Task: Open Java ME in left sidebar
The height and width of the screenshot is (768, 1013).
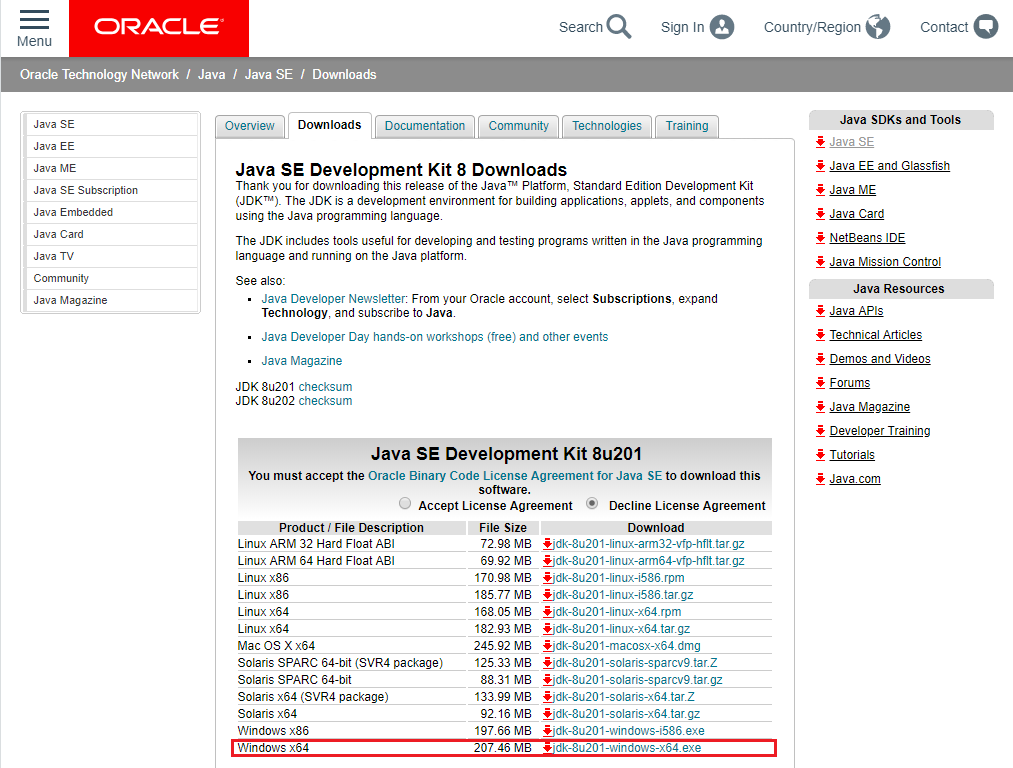Action: pos(111,168)
